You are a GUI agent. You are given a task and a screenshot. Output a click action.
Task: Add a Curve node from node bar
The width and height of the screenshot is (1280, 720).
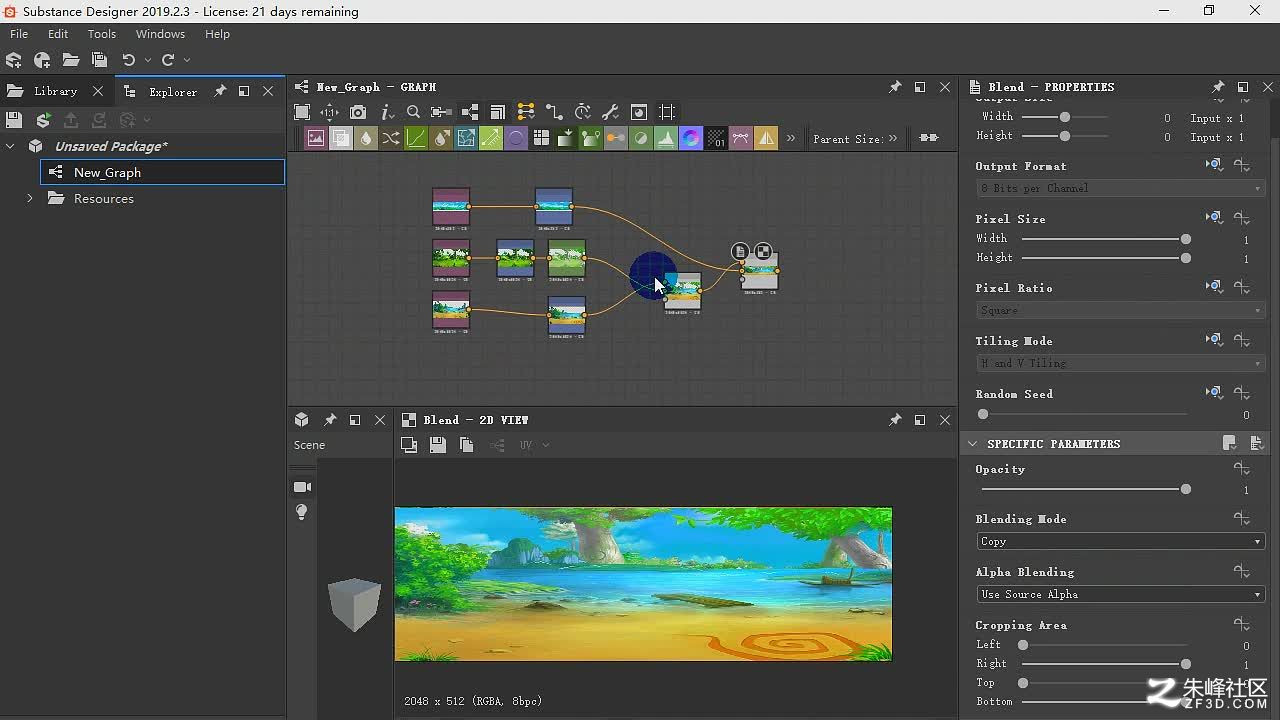click(416, 138)
